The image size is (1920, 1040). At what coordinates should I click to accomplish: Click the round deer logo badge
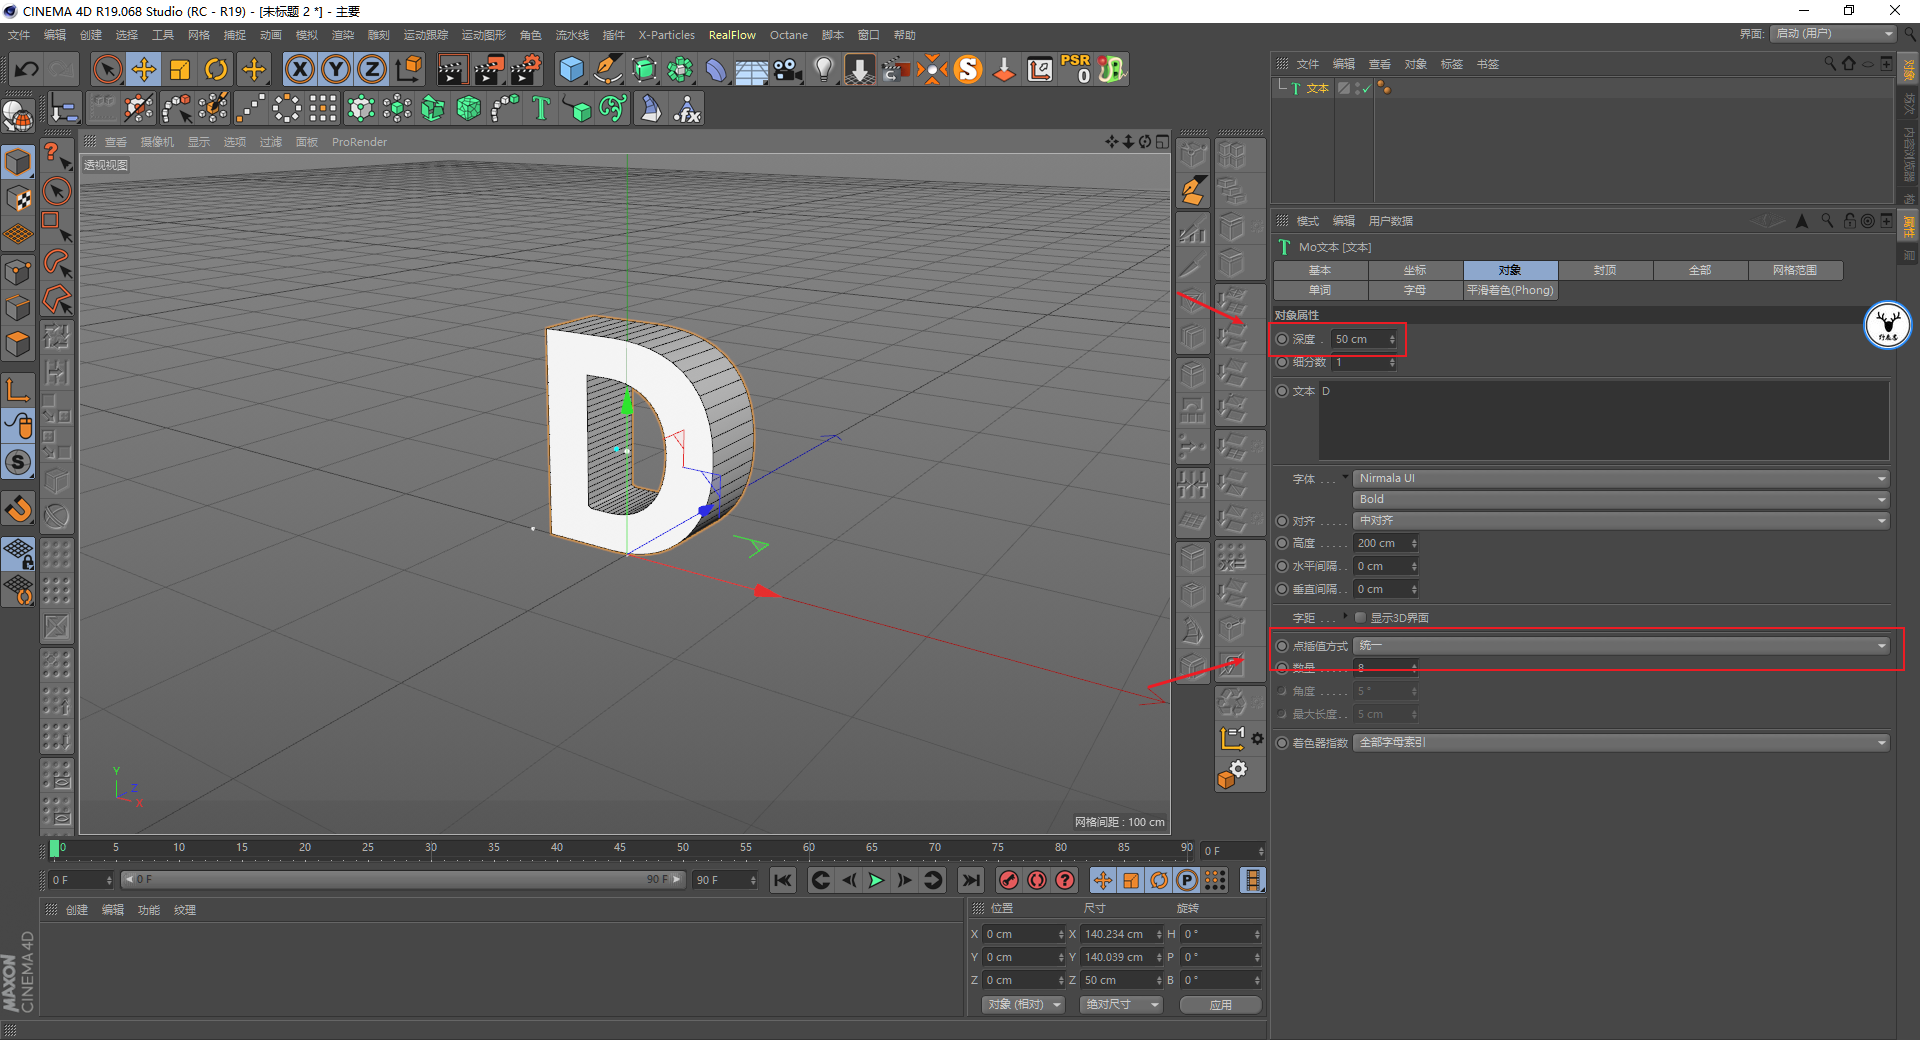1888,325
